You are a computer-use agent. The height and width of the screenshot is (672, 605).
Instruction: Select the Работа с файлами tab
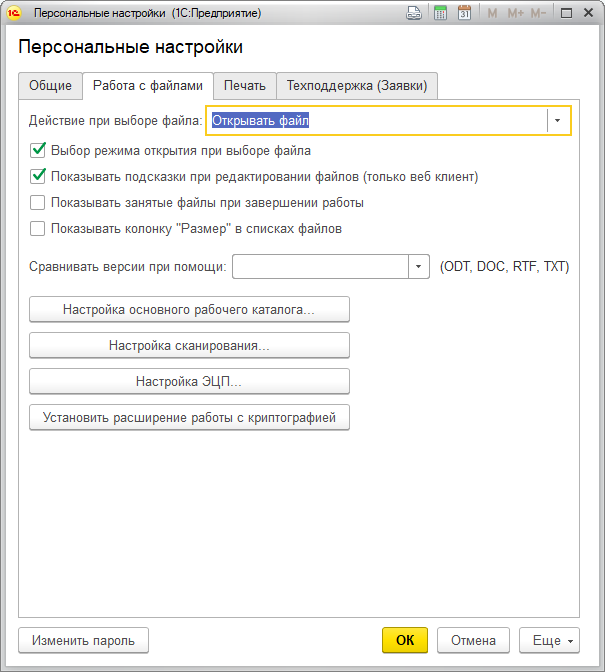point(148,86)
